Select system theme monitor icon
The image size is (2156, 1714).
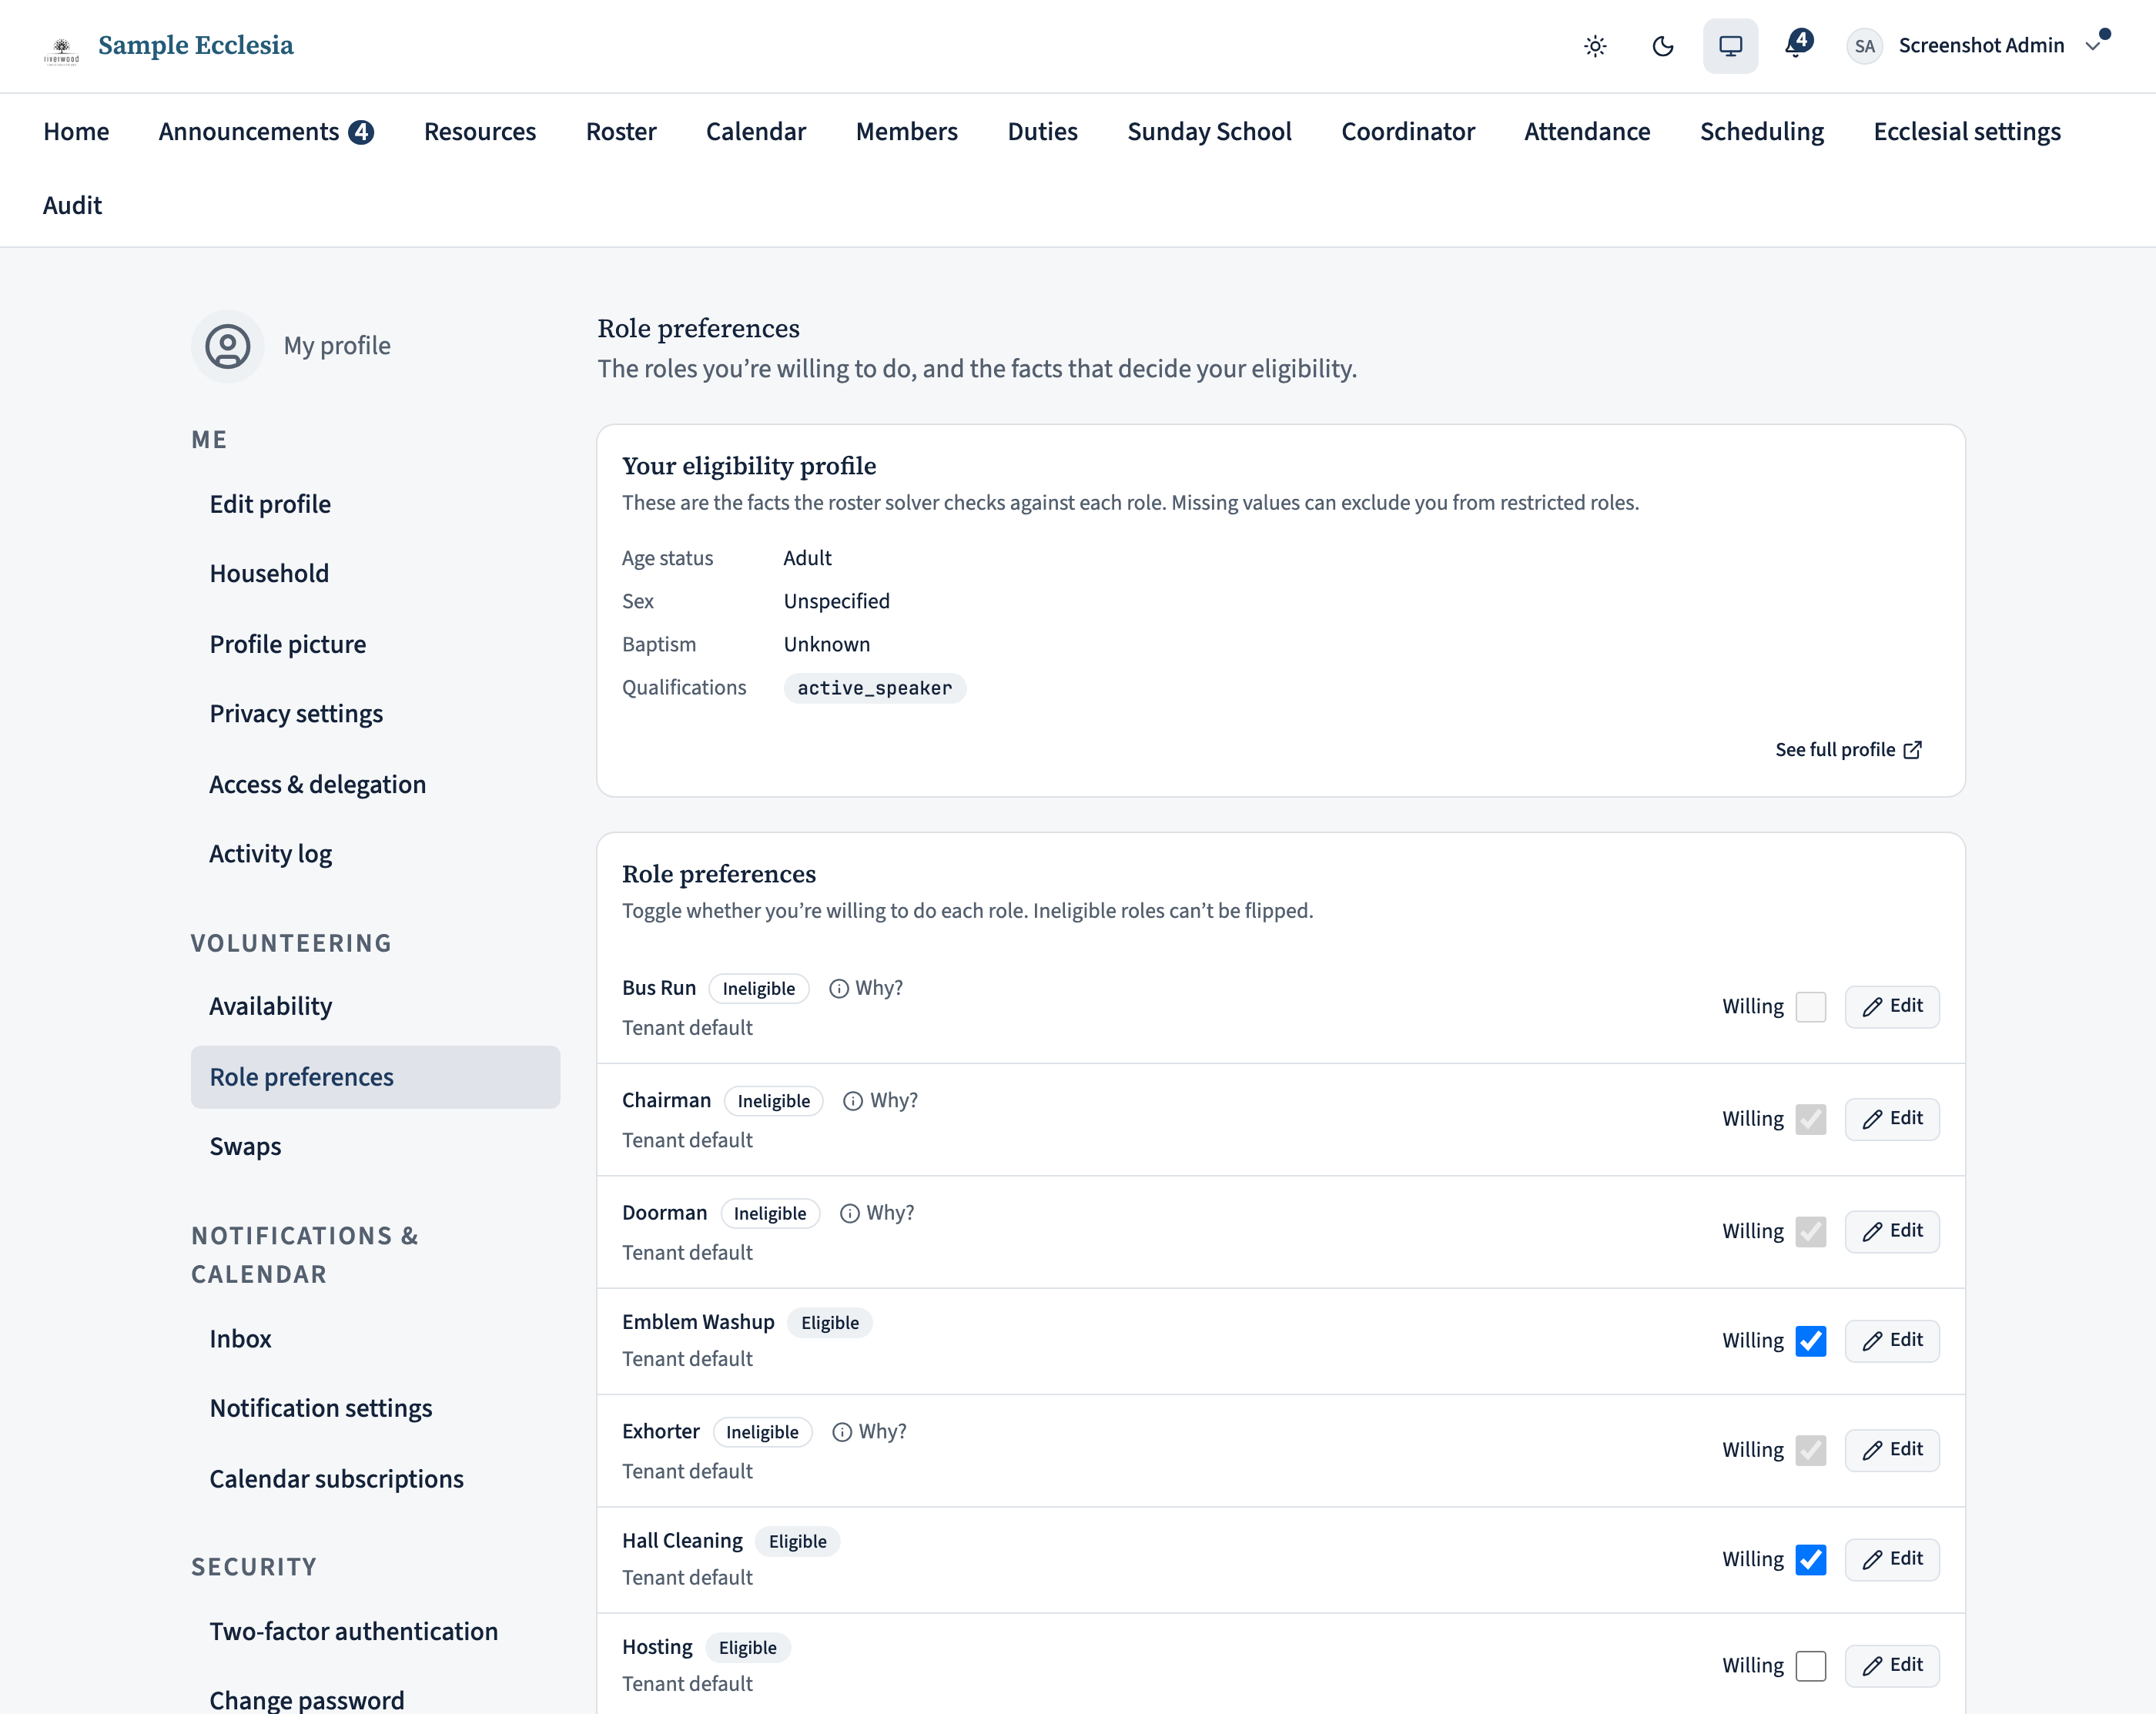pyautogui.click(x=1730, y=46)
